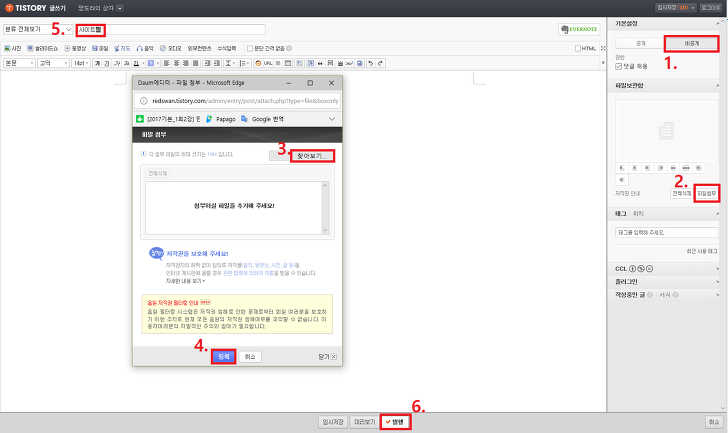This screenshot has height=433, width=728.
Task: Toggle bold formatting
Action: point(97,63)
